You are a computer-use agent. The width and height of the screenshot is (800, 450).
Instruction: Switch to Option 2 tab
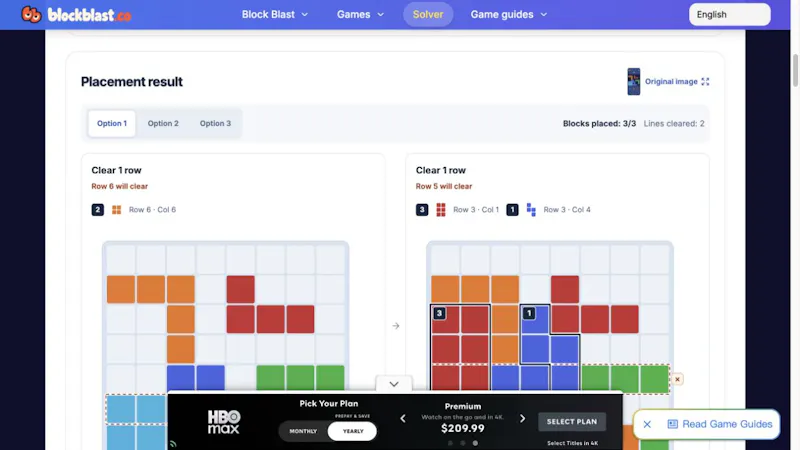[163, 123]
